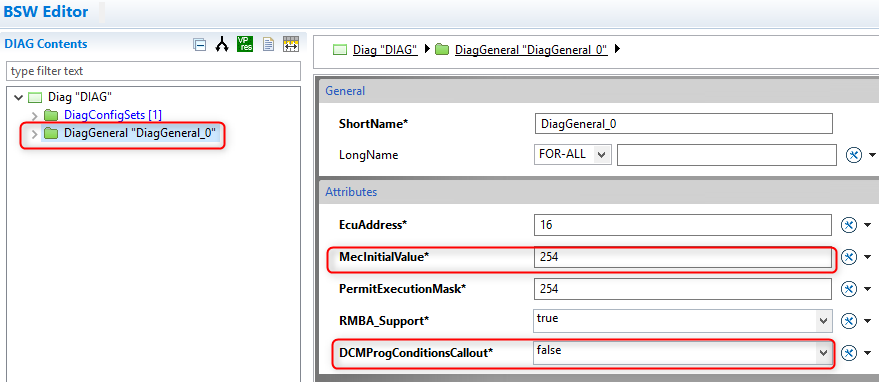Click the PermitExecutionMask field showing 254
Viewport: 879px width, 382px height.
[x=683, y=289]
